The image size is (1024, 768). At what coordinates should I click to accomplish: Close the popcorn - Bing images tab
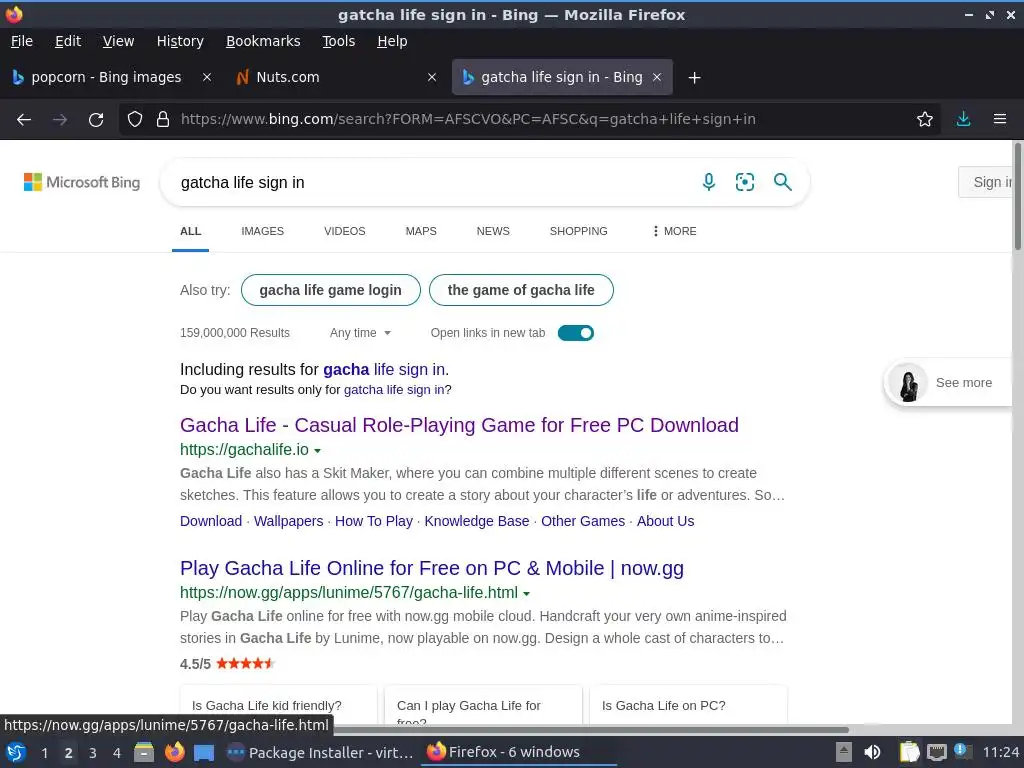(x=206, y=77)
